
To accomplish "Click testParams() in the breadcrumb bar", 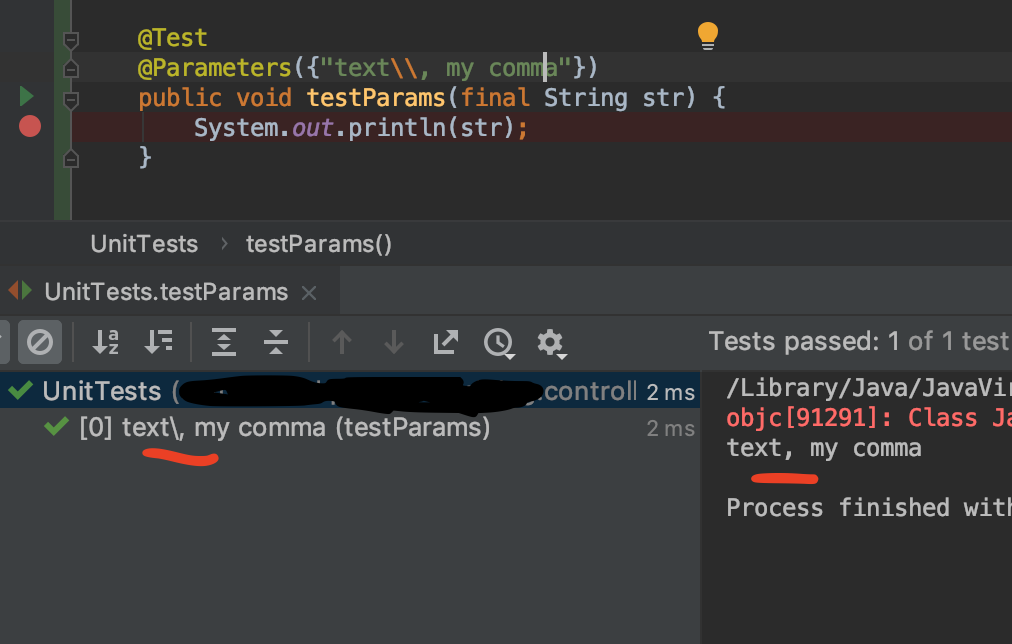I will click(318, 244).
